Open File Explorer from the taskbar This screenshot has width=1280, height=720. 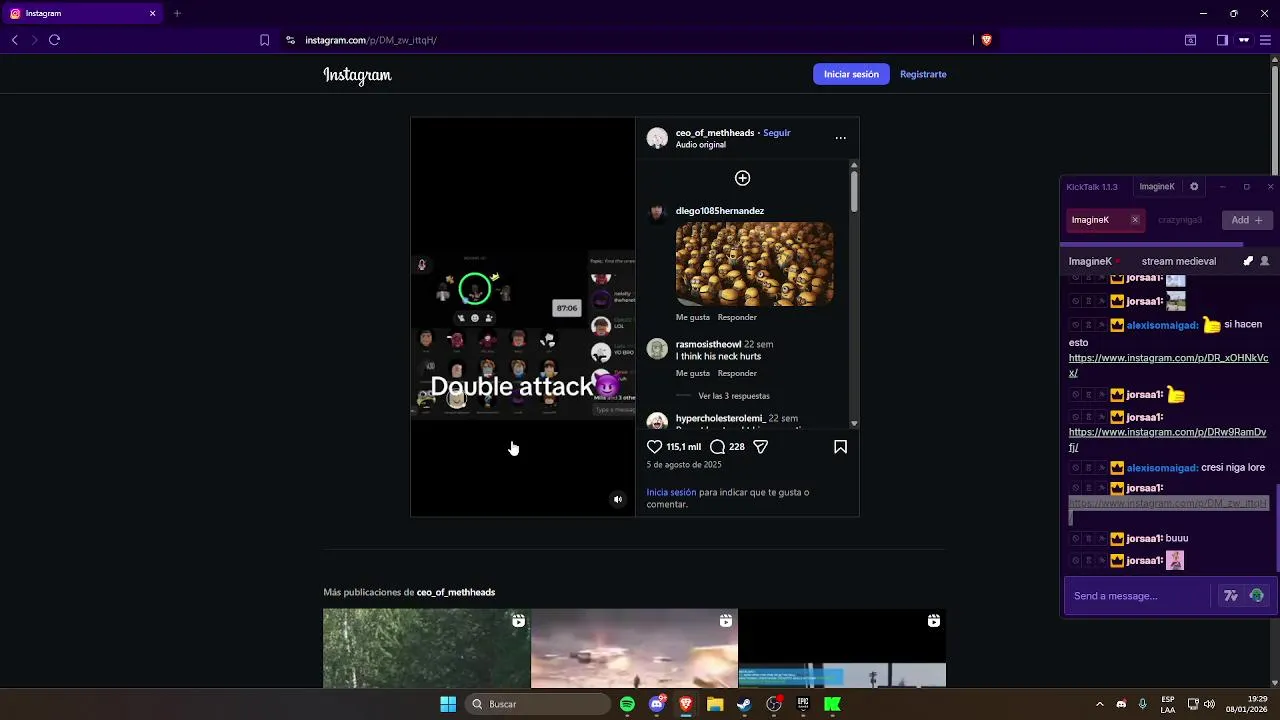tap(715, 704)
